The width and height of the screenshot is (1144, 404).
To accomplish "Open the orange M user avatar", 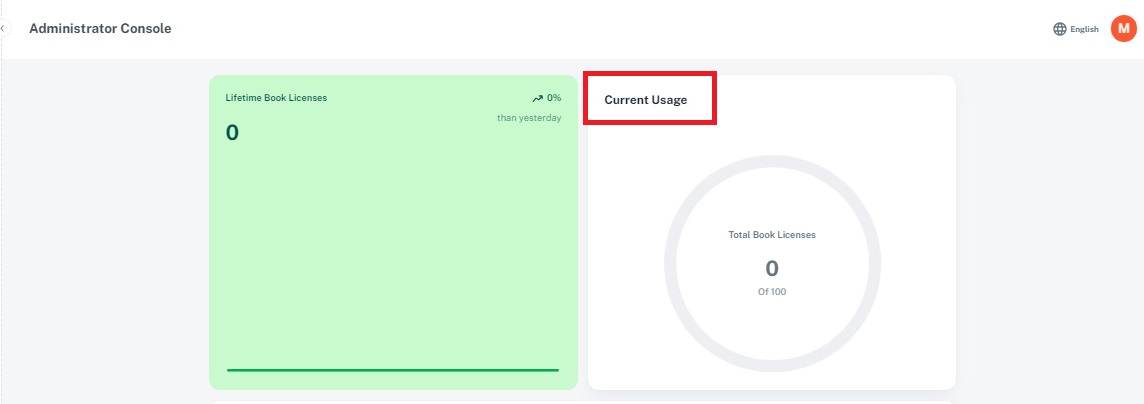I will pos(1123,29).
